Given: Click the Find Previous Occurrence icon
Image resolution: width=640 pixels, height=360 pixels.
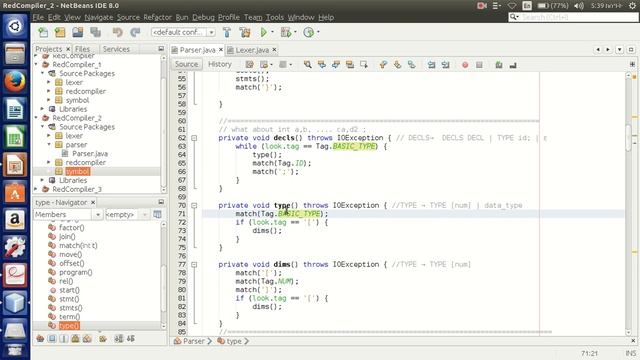Looking at the screenshot, I should pyautogui.click(x=322, y=64).
